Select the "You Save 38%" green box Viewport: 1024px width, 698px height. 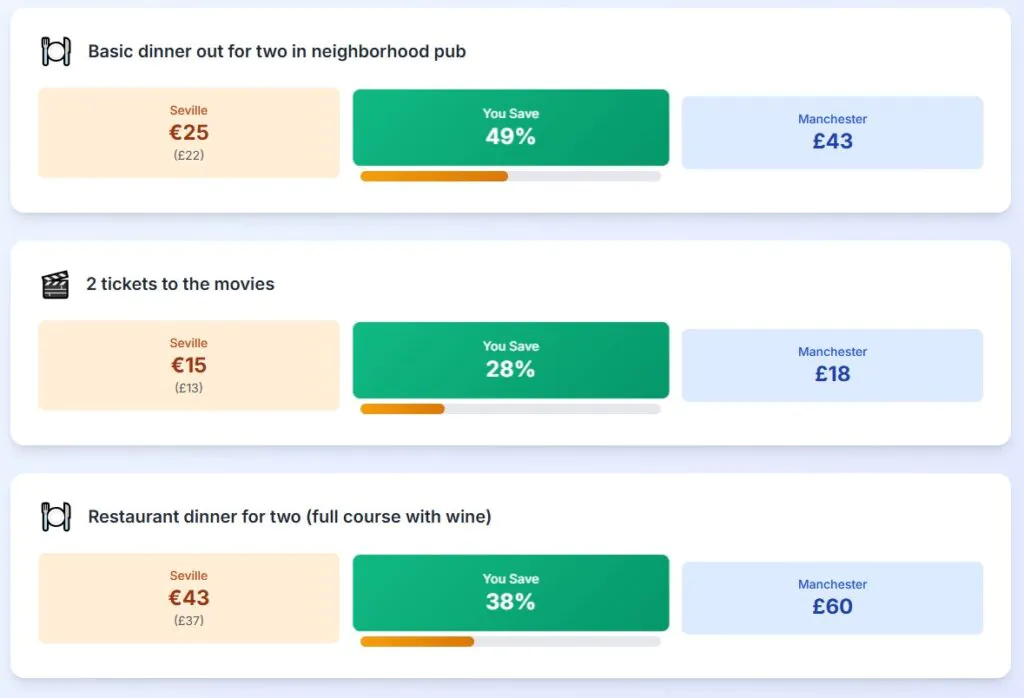510,593
